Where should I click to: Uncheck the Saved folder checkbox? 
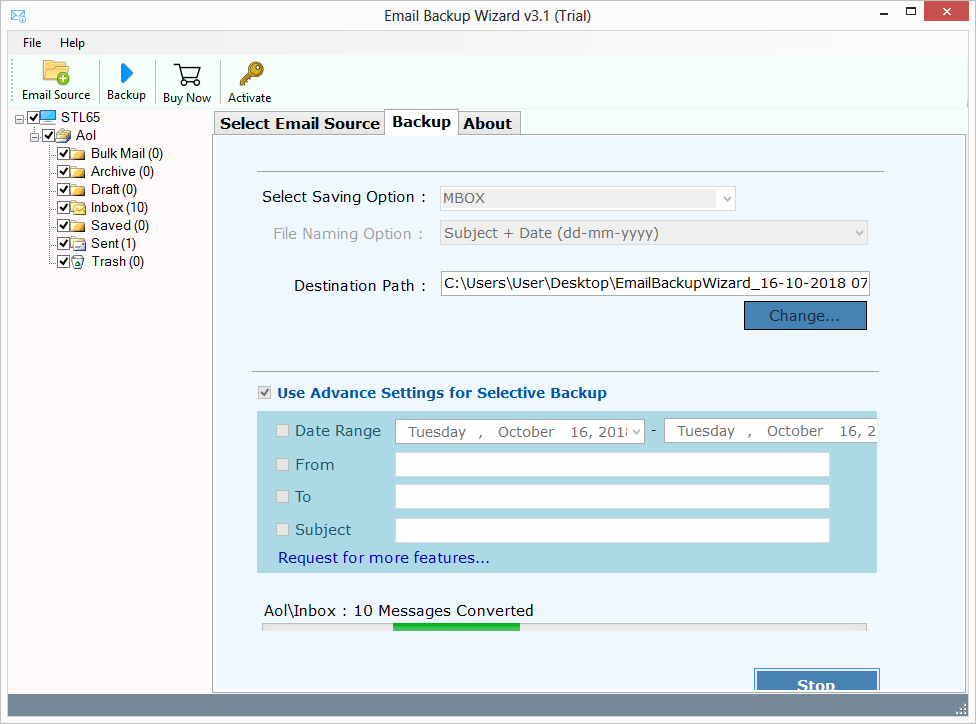63,225
